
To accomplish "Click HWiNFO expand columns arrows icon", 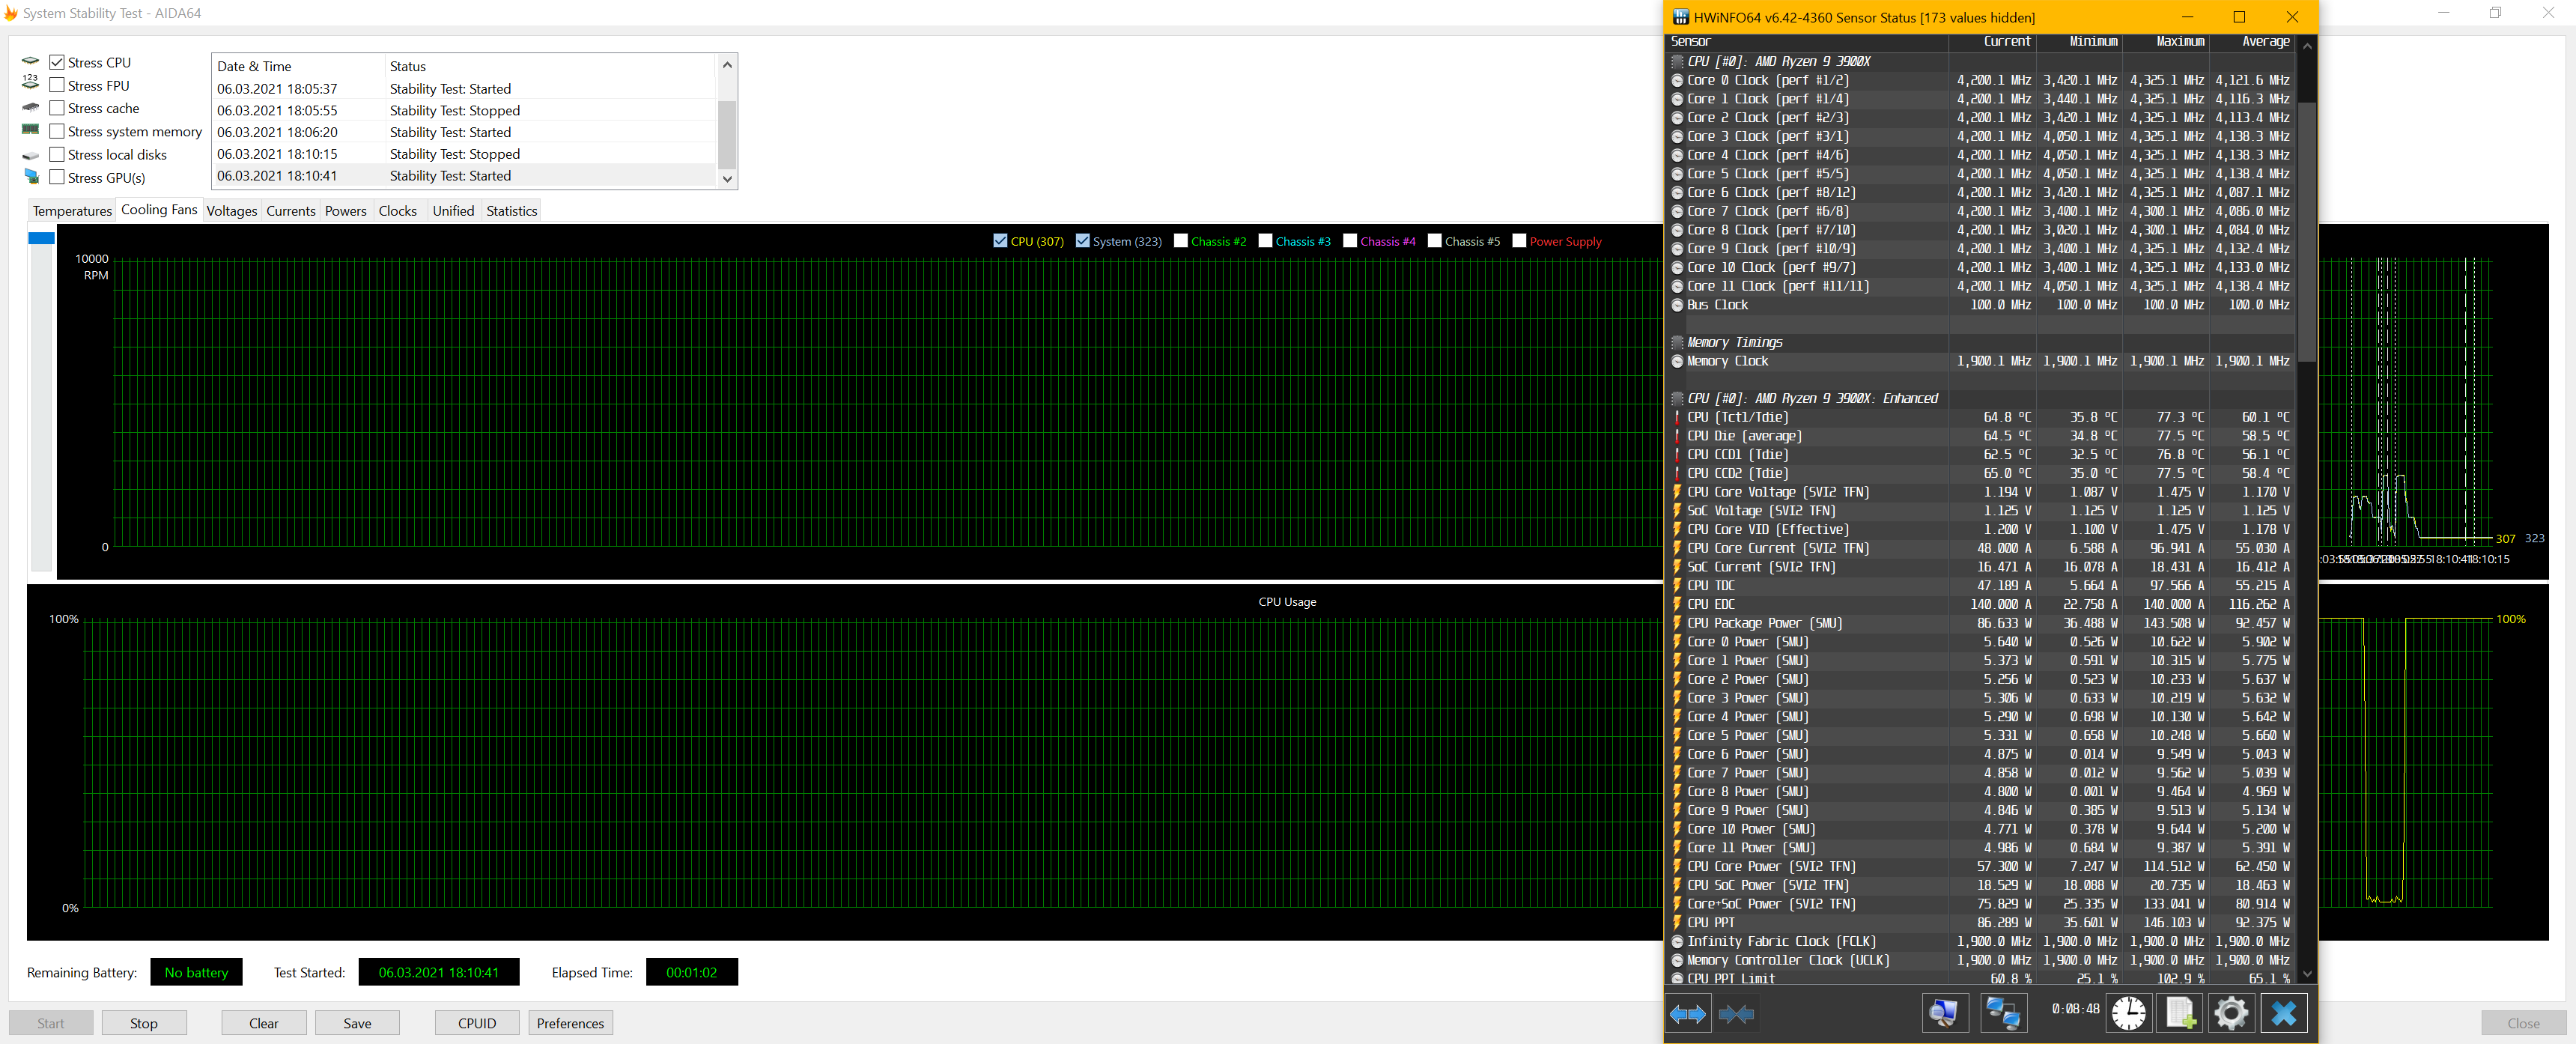I will coord(1688,1014).
